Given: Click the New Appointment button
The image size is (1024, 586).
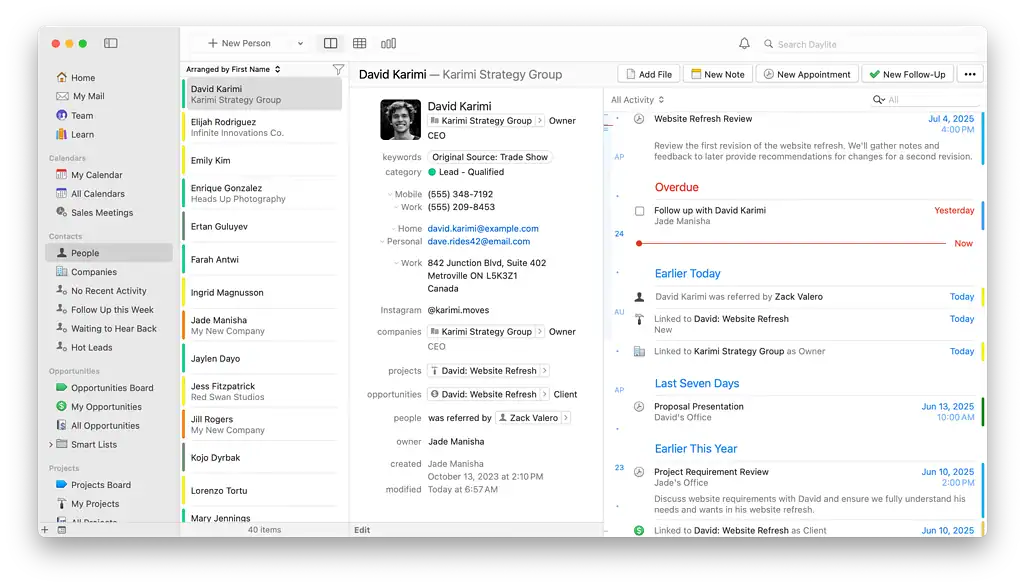Looking at the screenshot, I should pyautogui.click(x=806, y=73).
